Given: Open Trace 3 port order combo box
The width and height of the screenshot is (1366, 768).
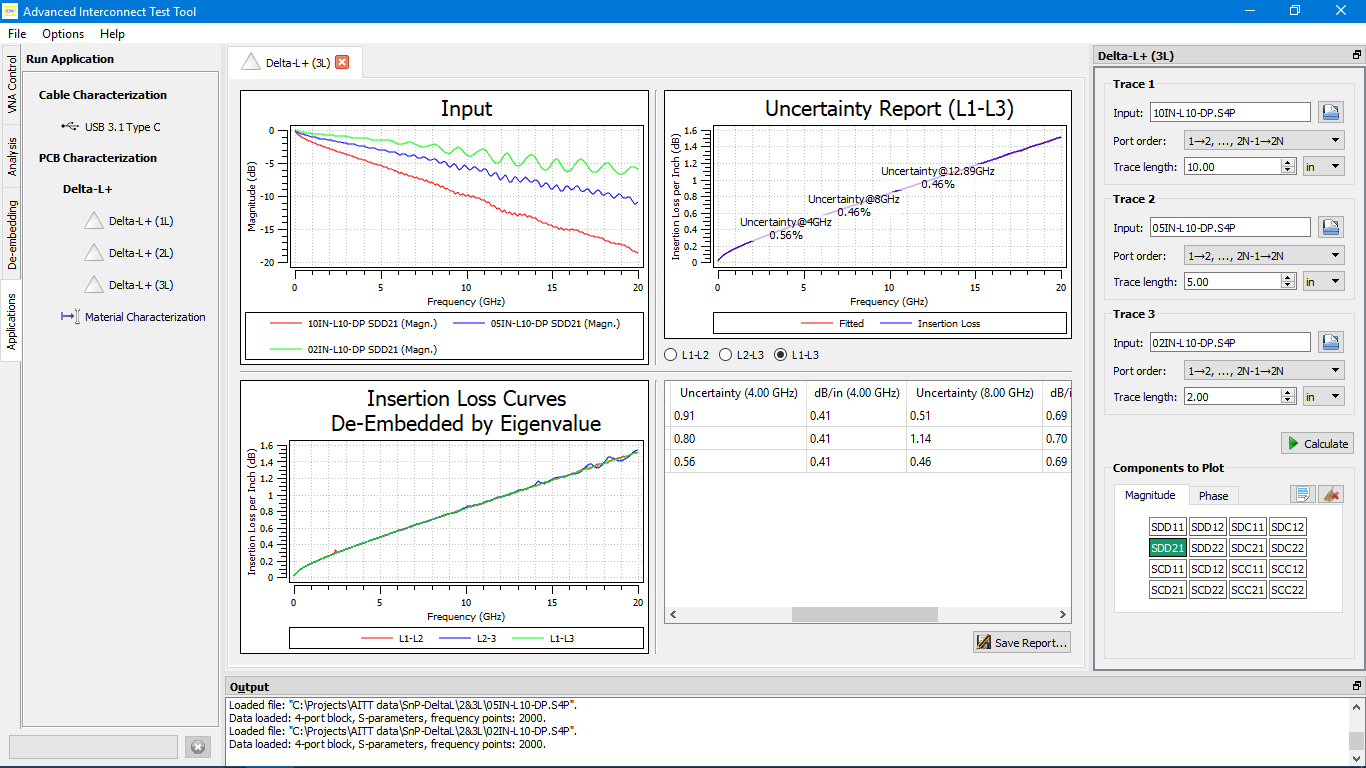Looking at the screenshot, I should tap(1263, 371).
